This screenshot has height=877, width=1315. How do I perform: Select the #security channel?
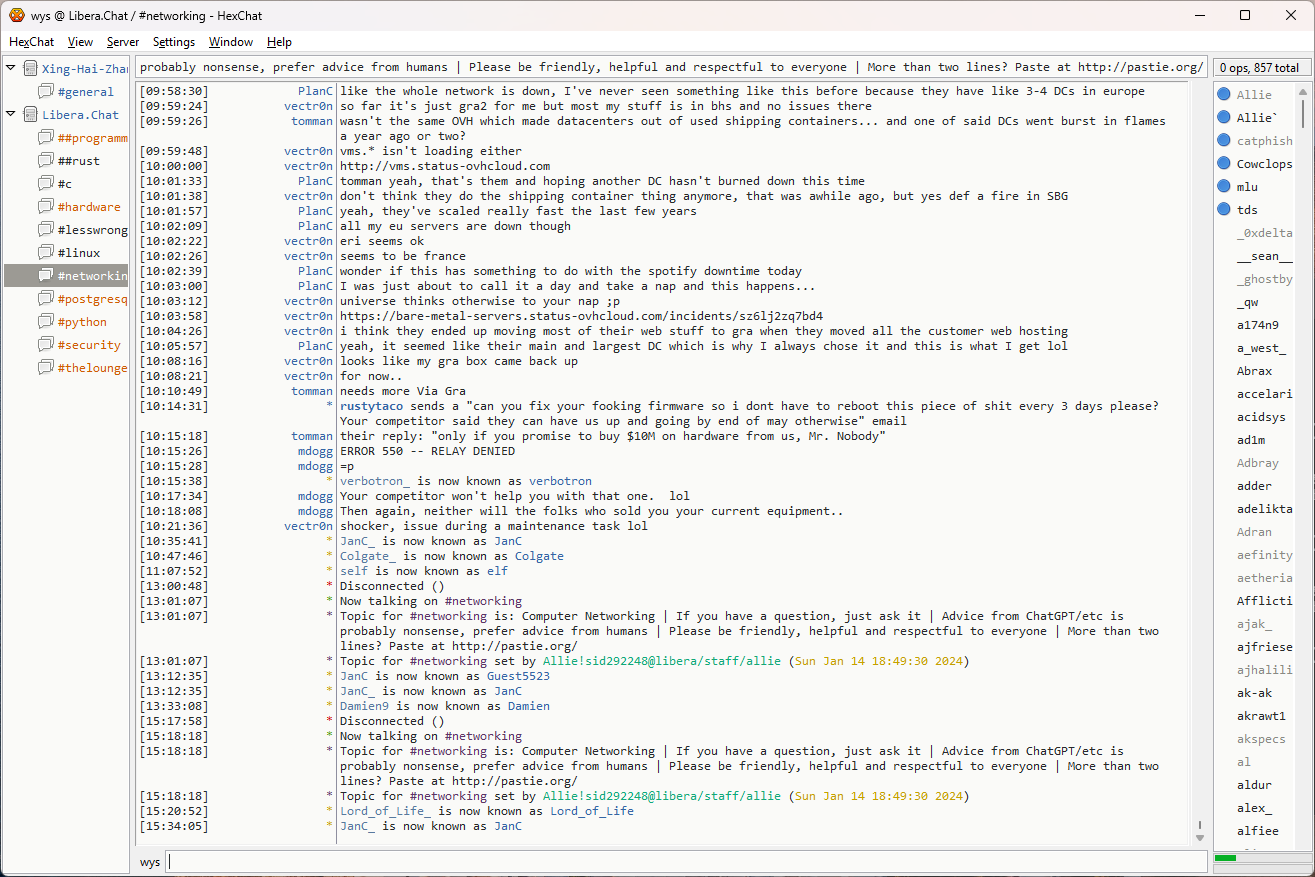88,345
